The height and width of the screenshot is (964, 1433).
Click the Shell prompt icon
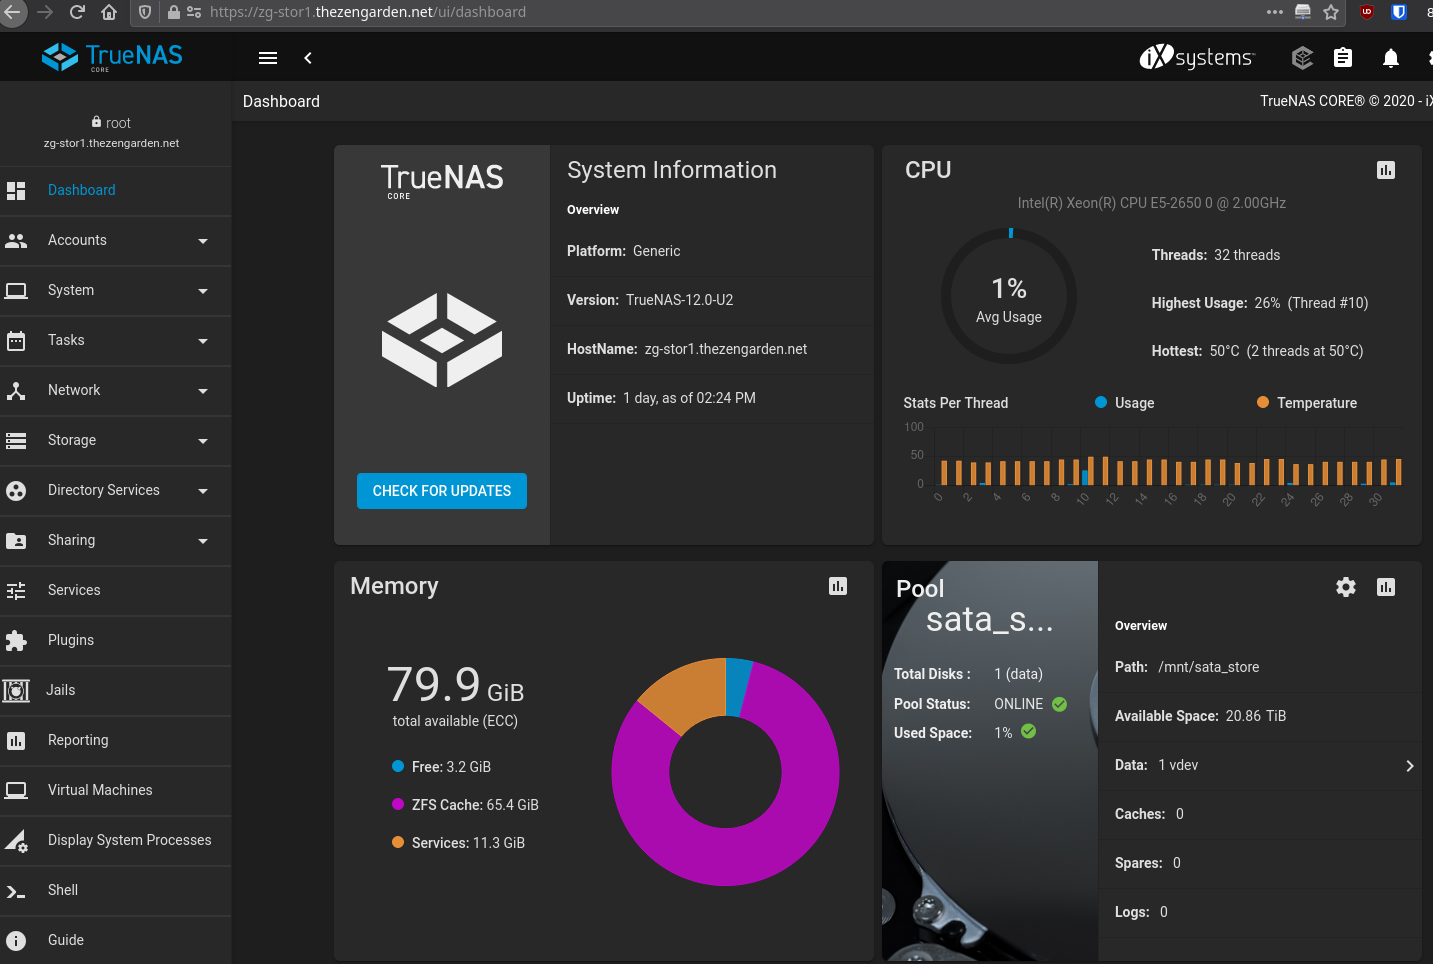16,891
